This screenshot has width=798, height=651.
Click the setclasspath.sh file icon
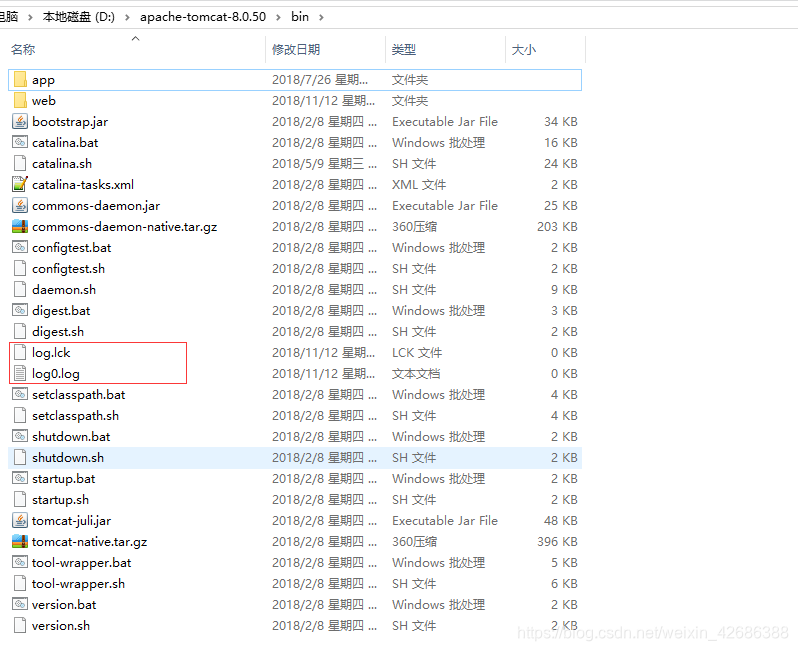click(20, 416)
